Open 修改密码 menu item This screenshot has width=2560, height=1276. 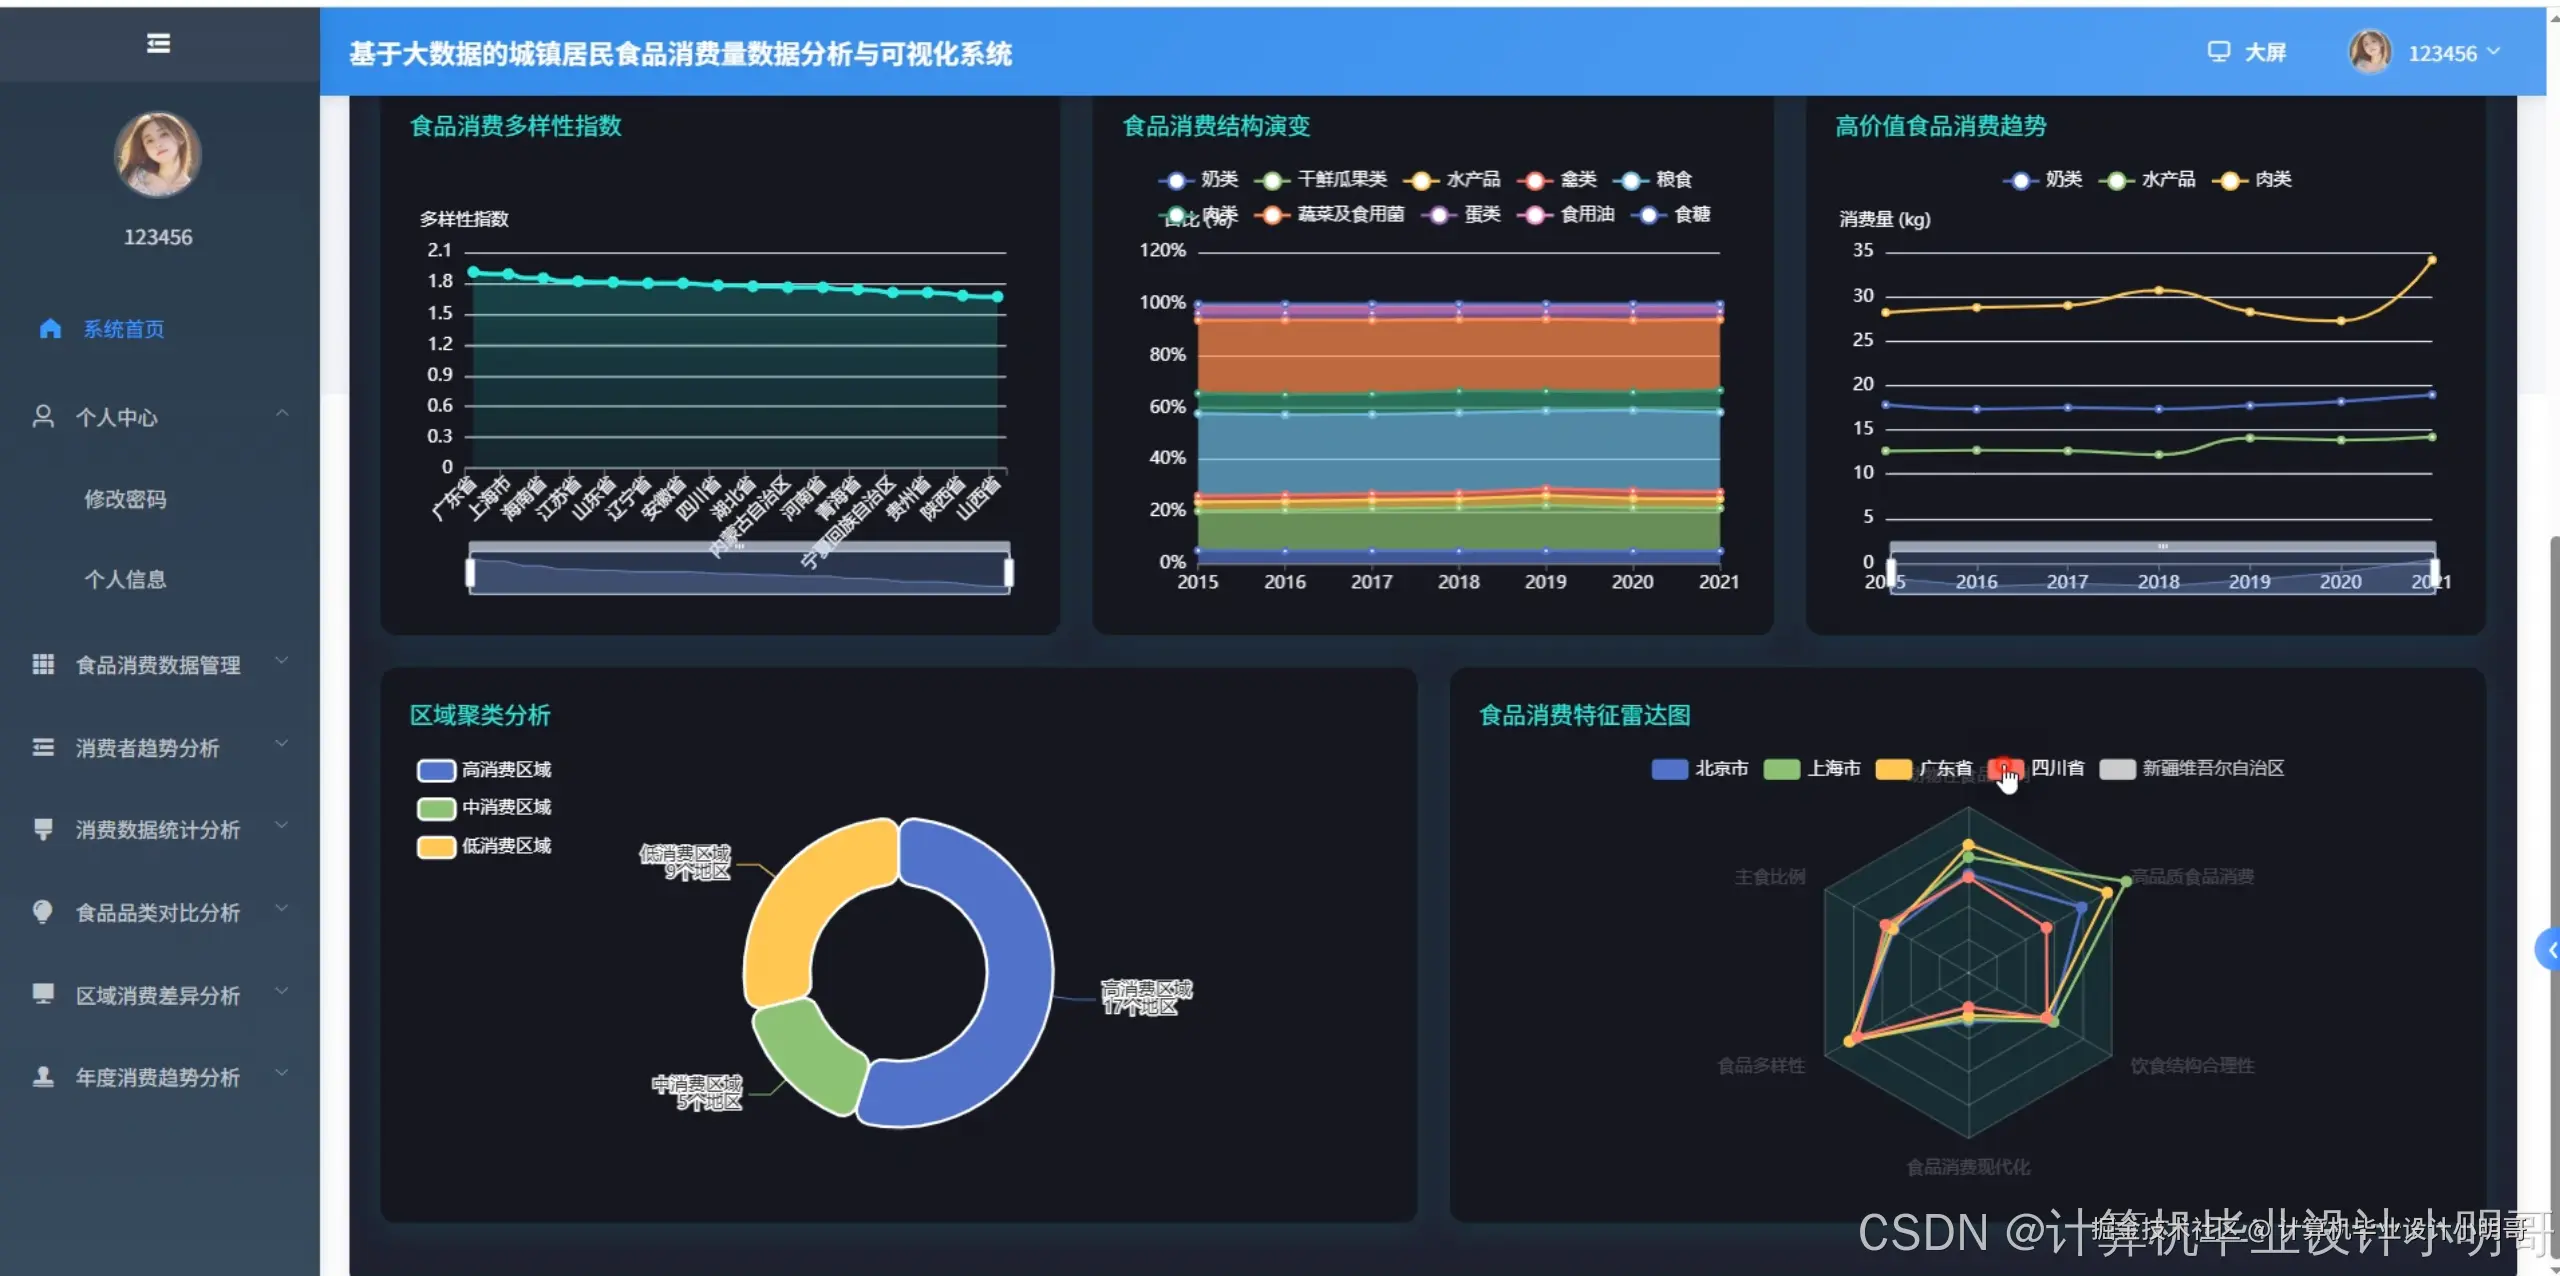[x=125, y=499]
